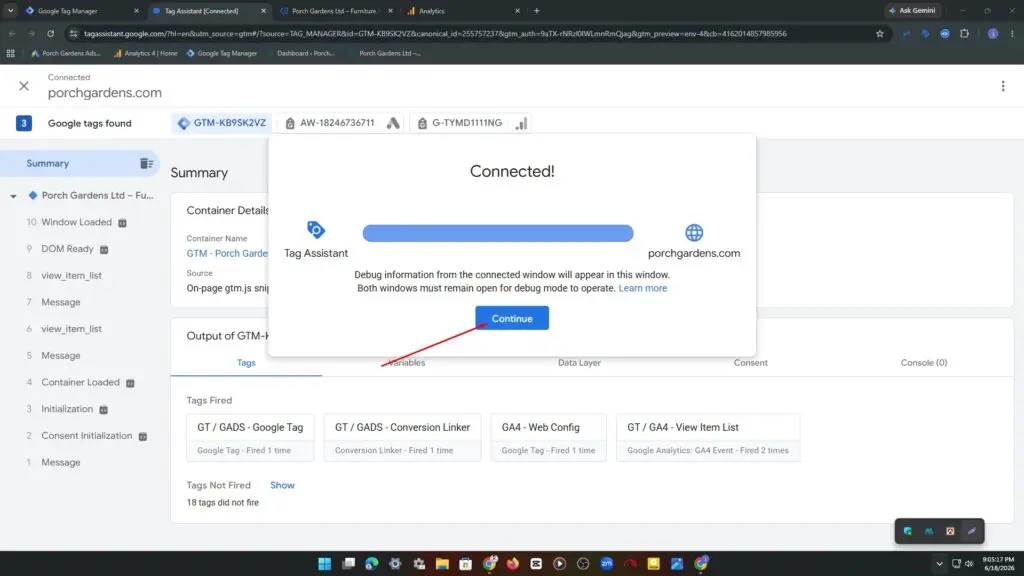The height and width of the screenshot is (576, 1024).
Task: Select the Consent Initialization event
Action: coord(87,436)
